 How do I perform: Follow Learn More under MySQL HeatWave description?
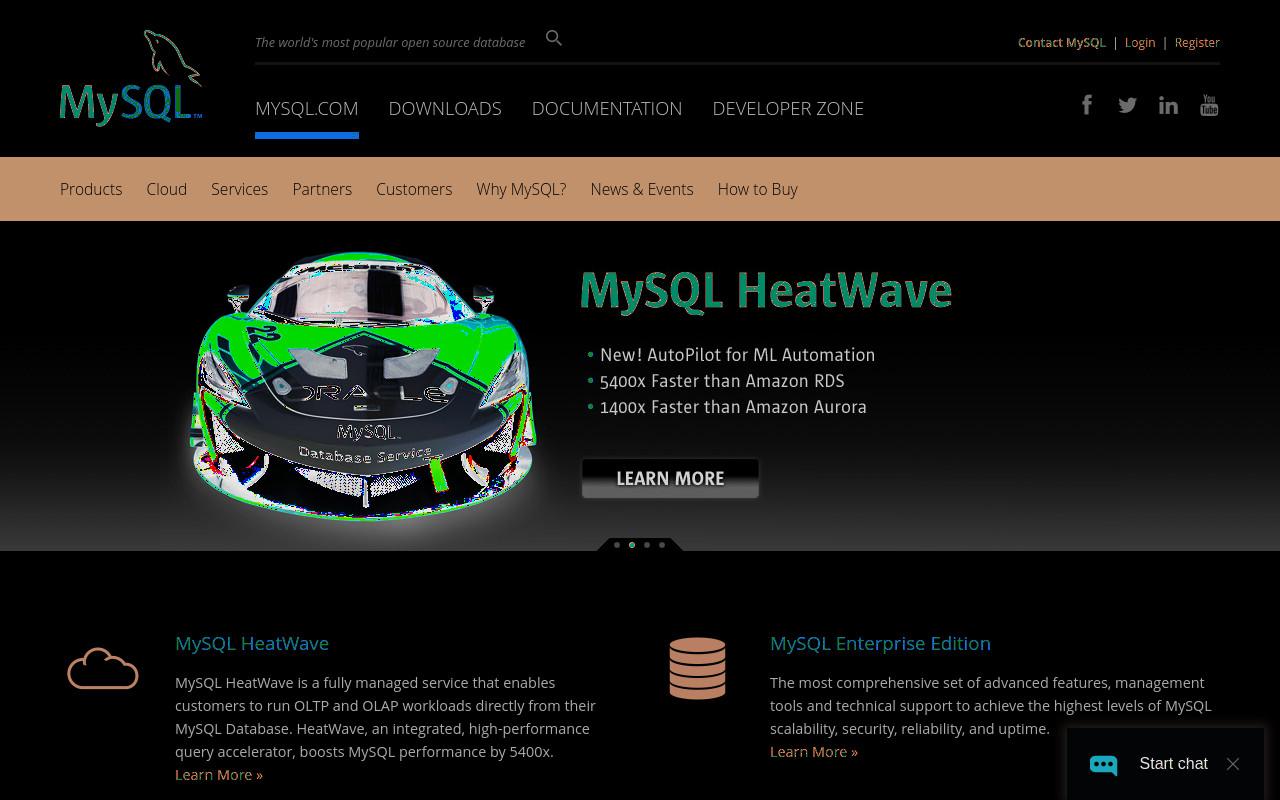tap(219, 774)
